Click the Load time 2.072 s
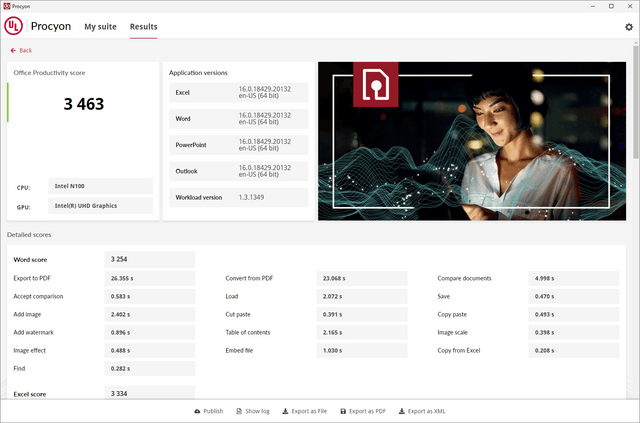Image resolution: width=640 pixels, height=423 pixels. point(362,296)
